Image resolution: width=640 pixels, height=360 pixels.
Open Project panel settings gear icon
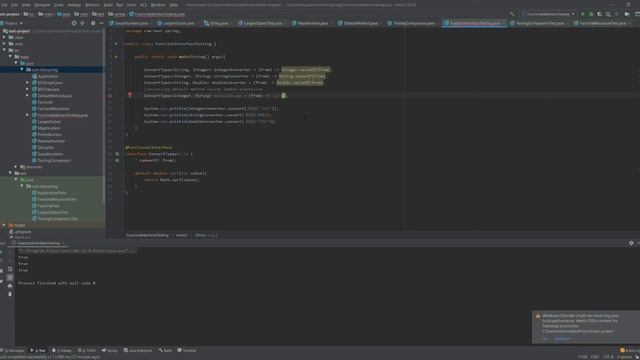[x=93, y=23]
